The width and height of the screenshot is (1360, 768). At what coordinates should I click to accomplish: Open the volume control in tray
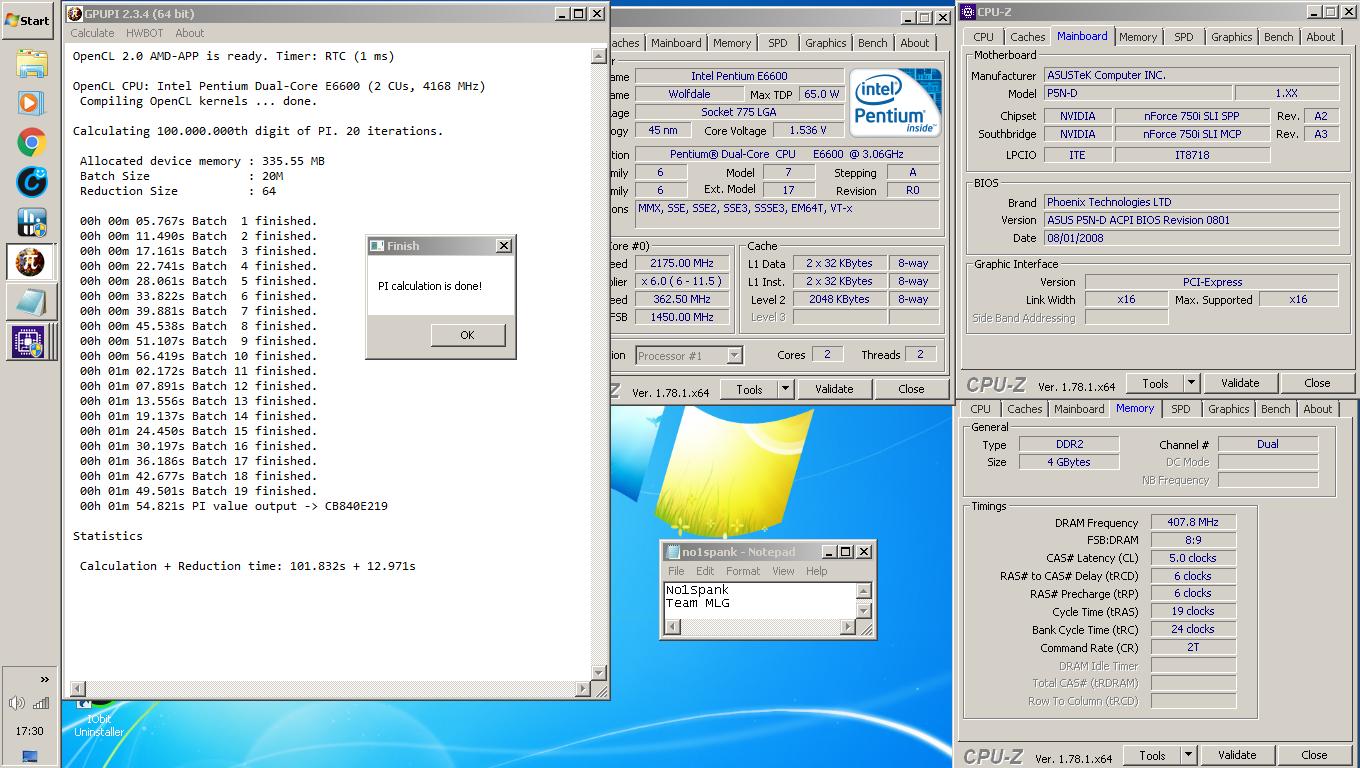tap(17, 703)
